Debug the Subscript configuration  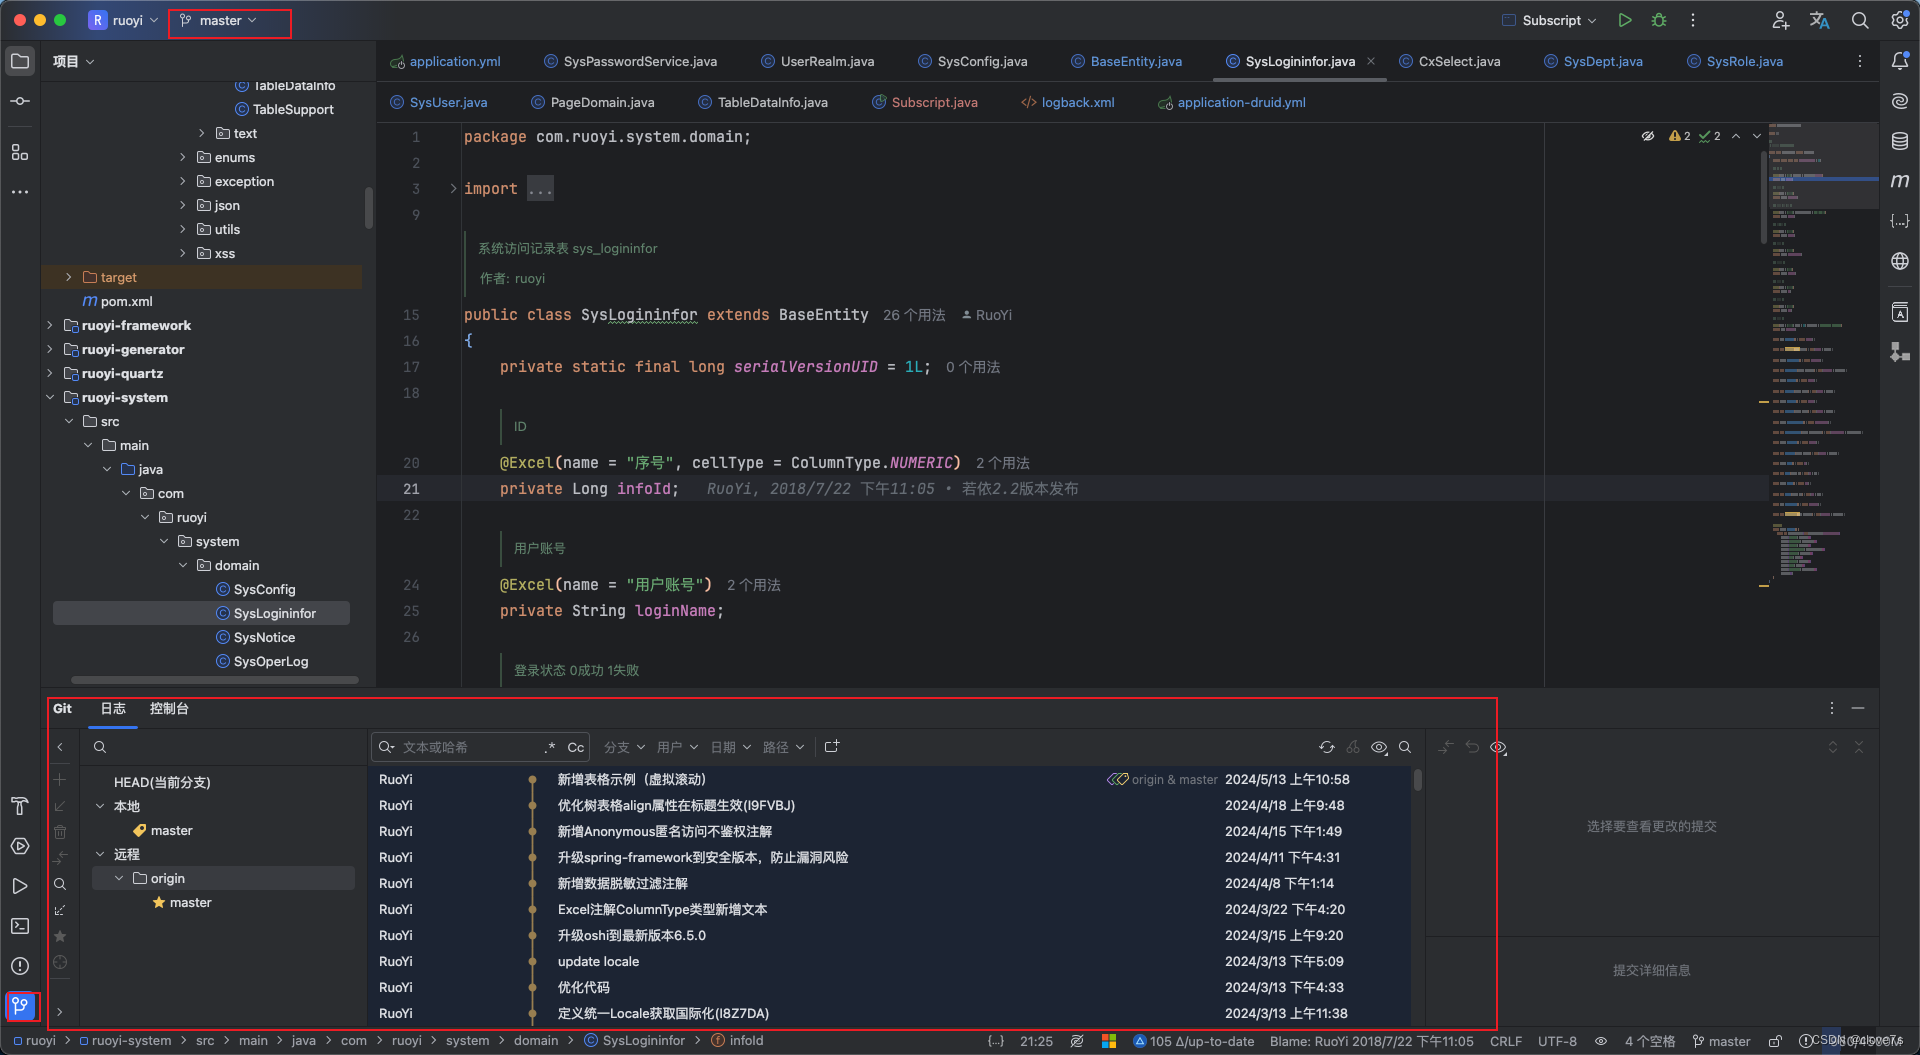1659,20
